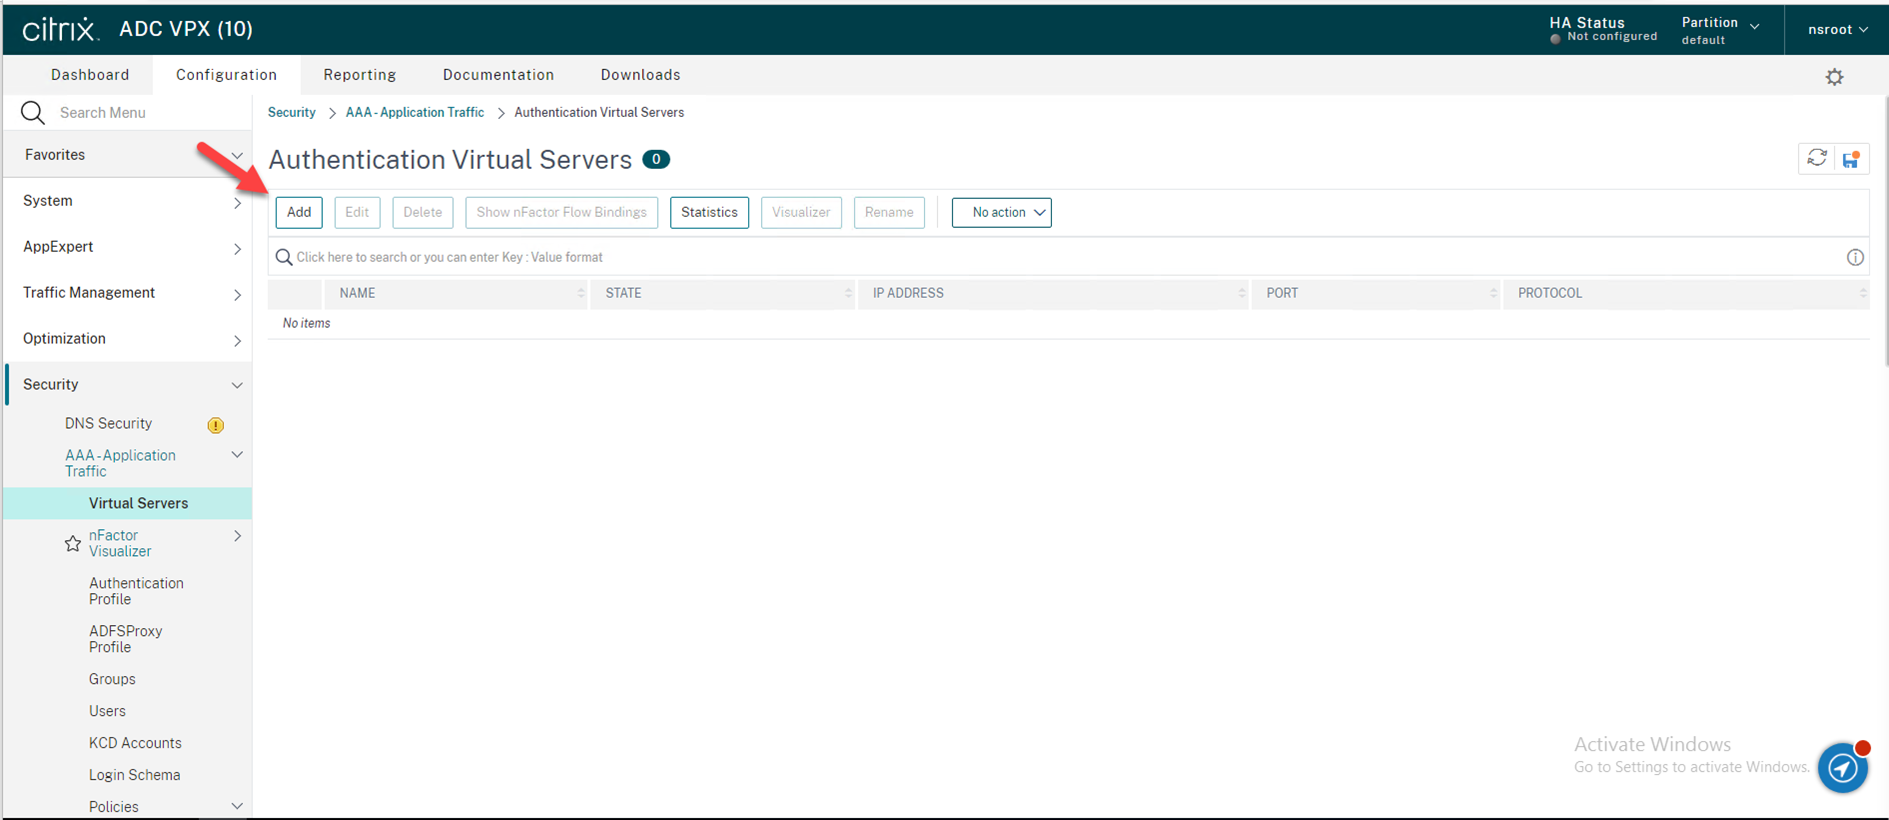The height and width of the screenshot is (820, 1889).
Task: Open the No action dropdown
Action: 1001,212
